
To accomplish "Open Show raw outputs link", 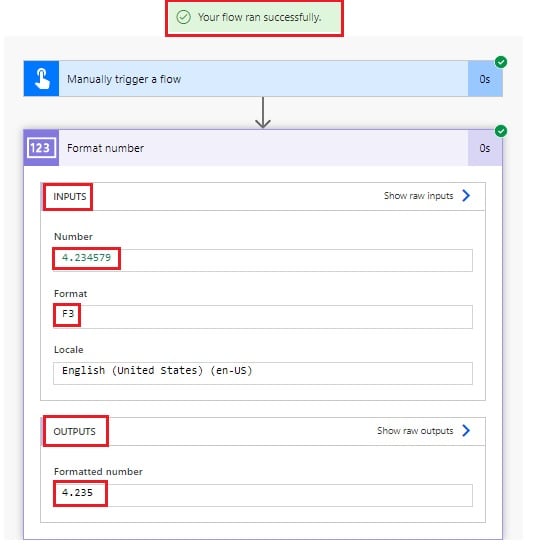I will coord(415,431).
